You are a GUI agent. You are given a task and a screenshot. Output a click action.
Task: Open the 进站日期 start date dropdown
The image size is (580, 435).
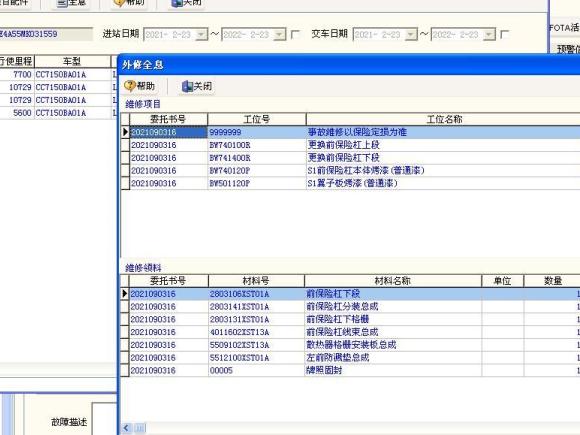[201, 35]
